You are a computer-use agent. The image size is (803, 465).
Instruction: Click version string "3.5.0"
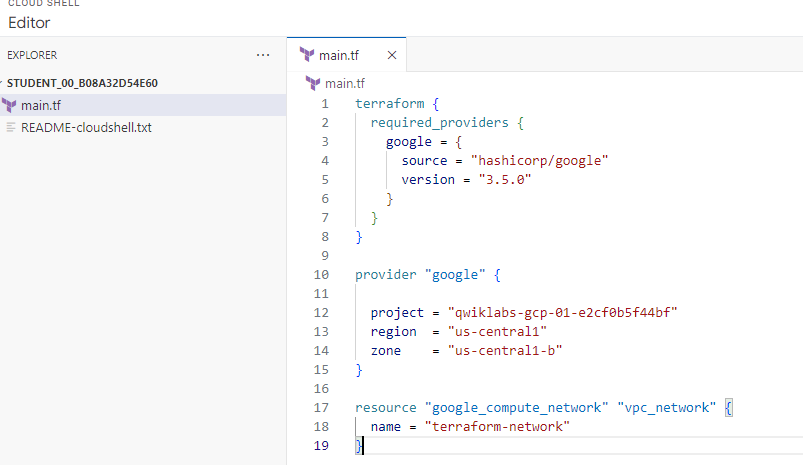[505, 180]
